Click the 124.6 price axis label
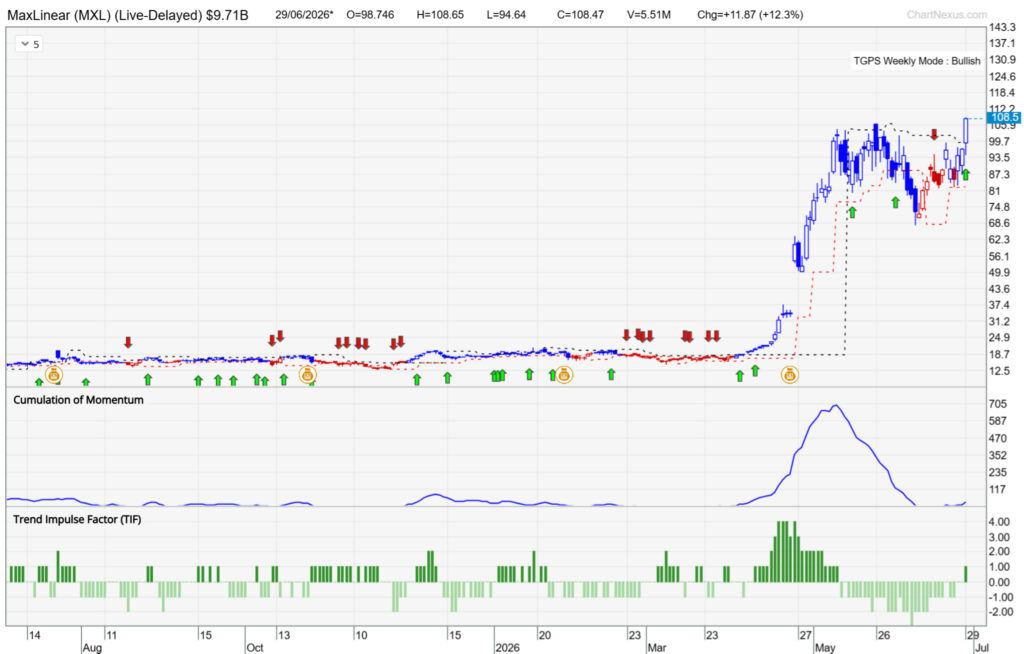This screenshot has width=1024, height=654. (x=1002, y=76)
